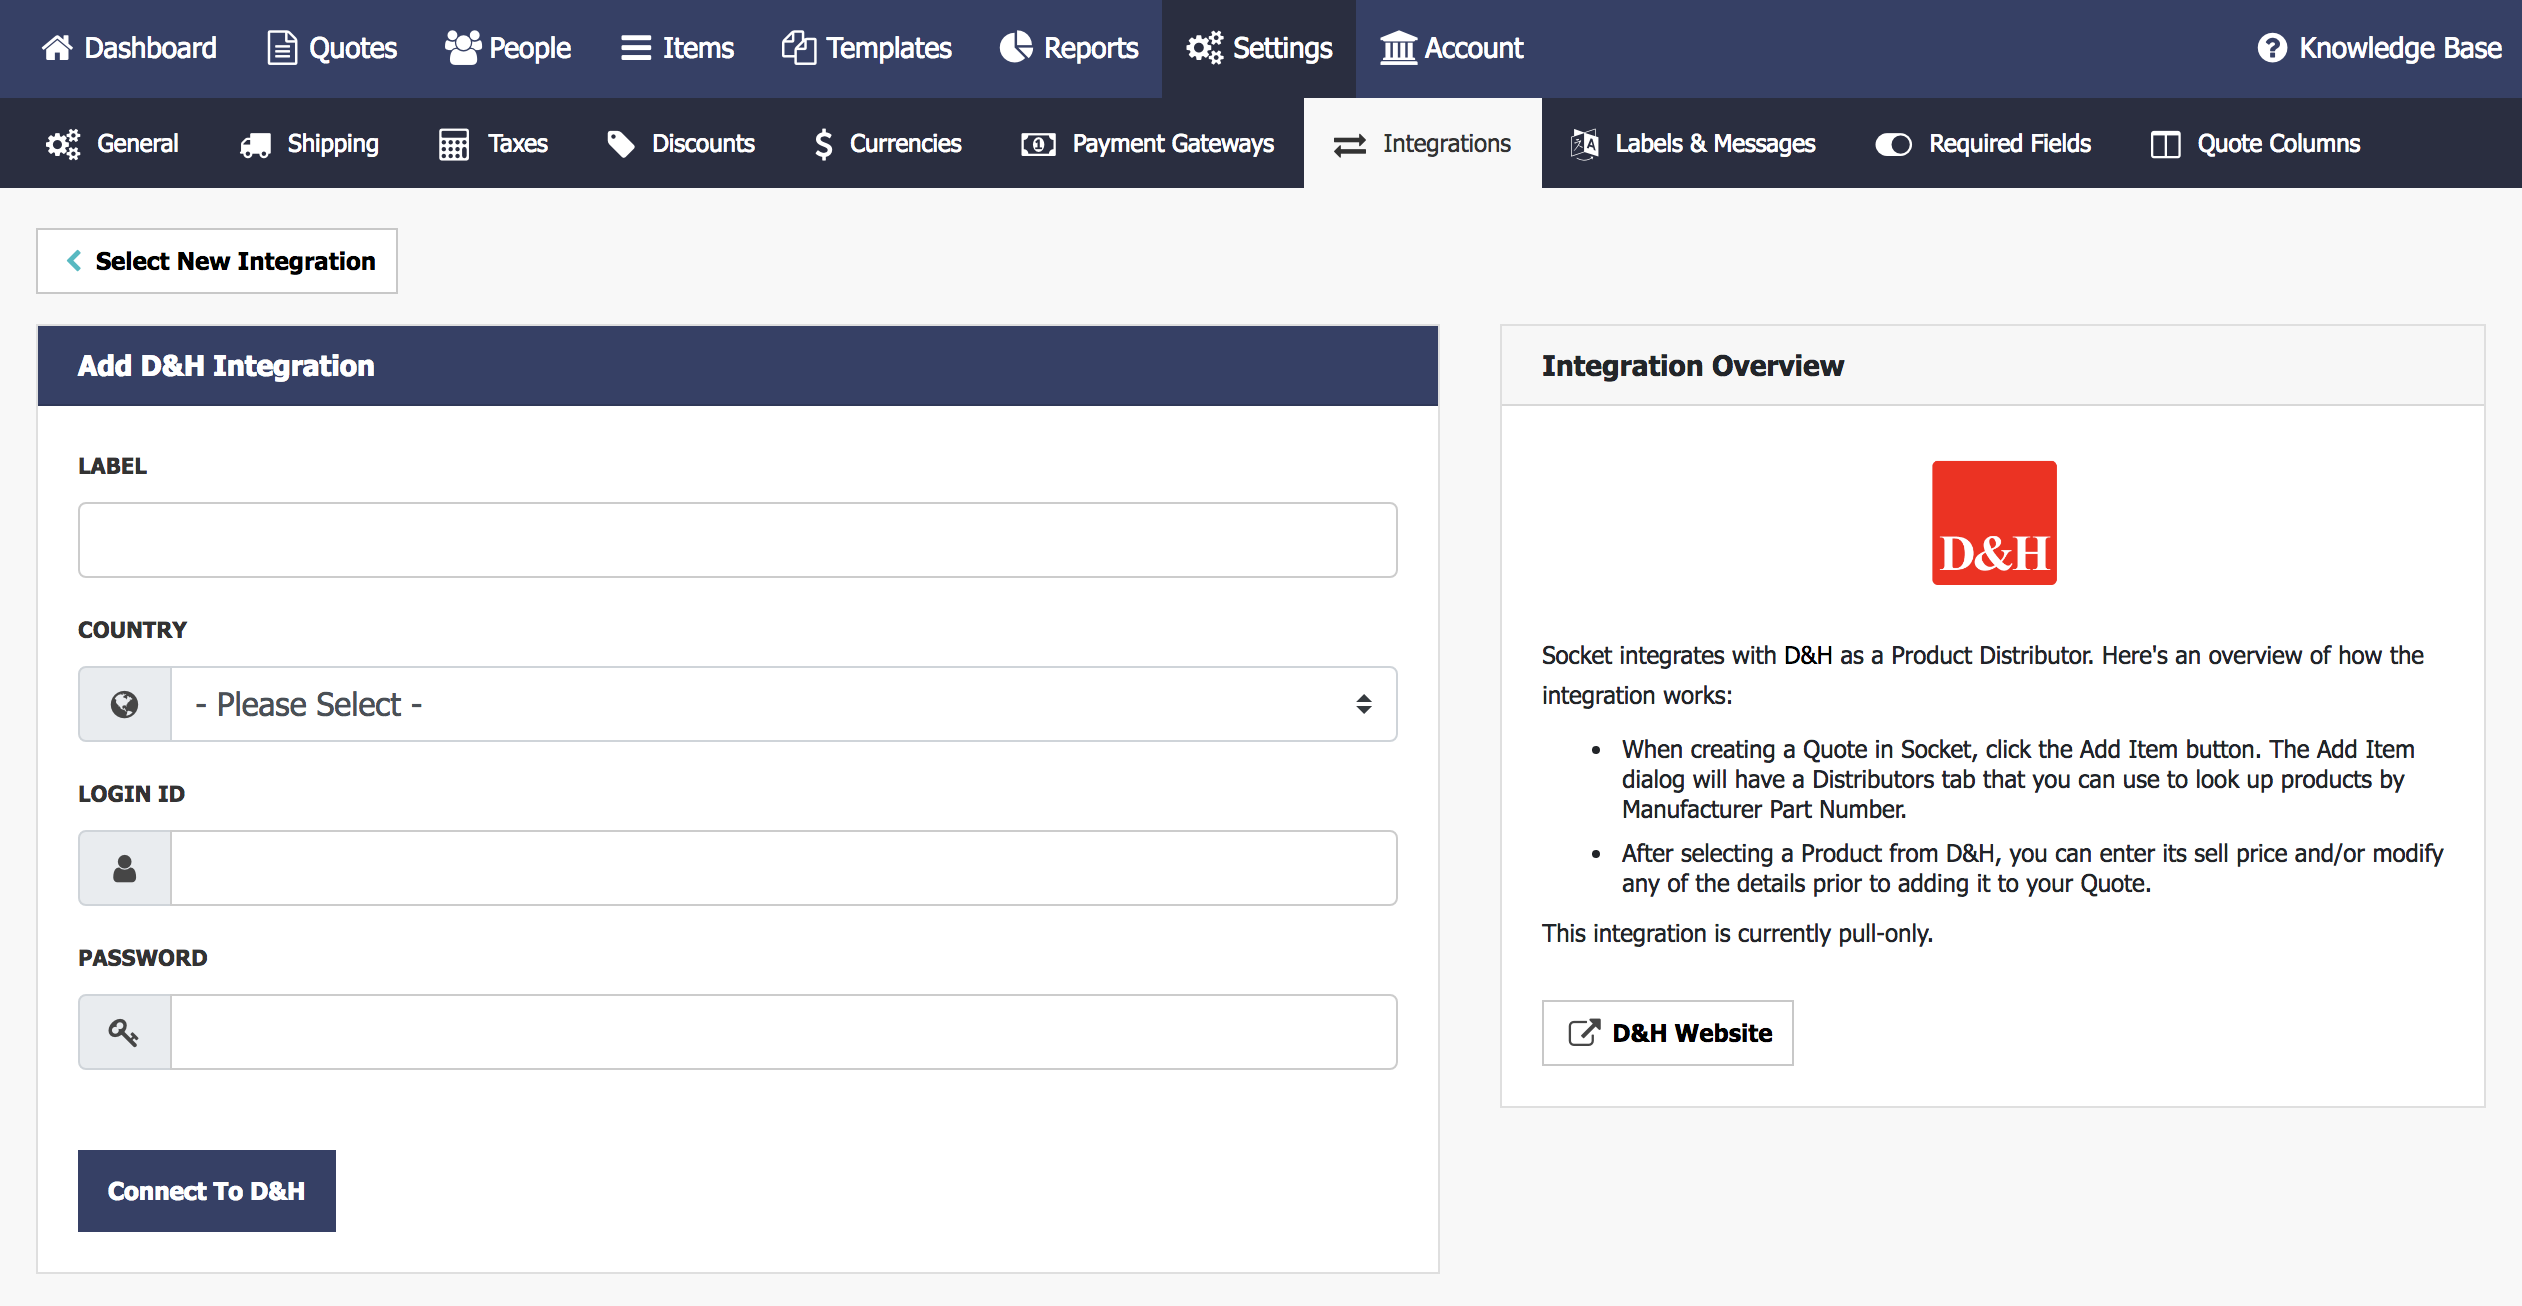Click the back chevron on Select New Integration
The height and width of the screenshot is (1306, 2522).
point(74,261)
